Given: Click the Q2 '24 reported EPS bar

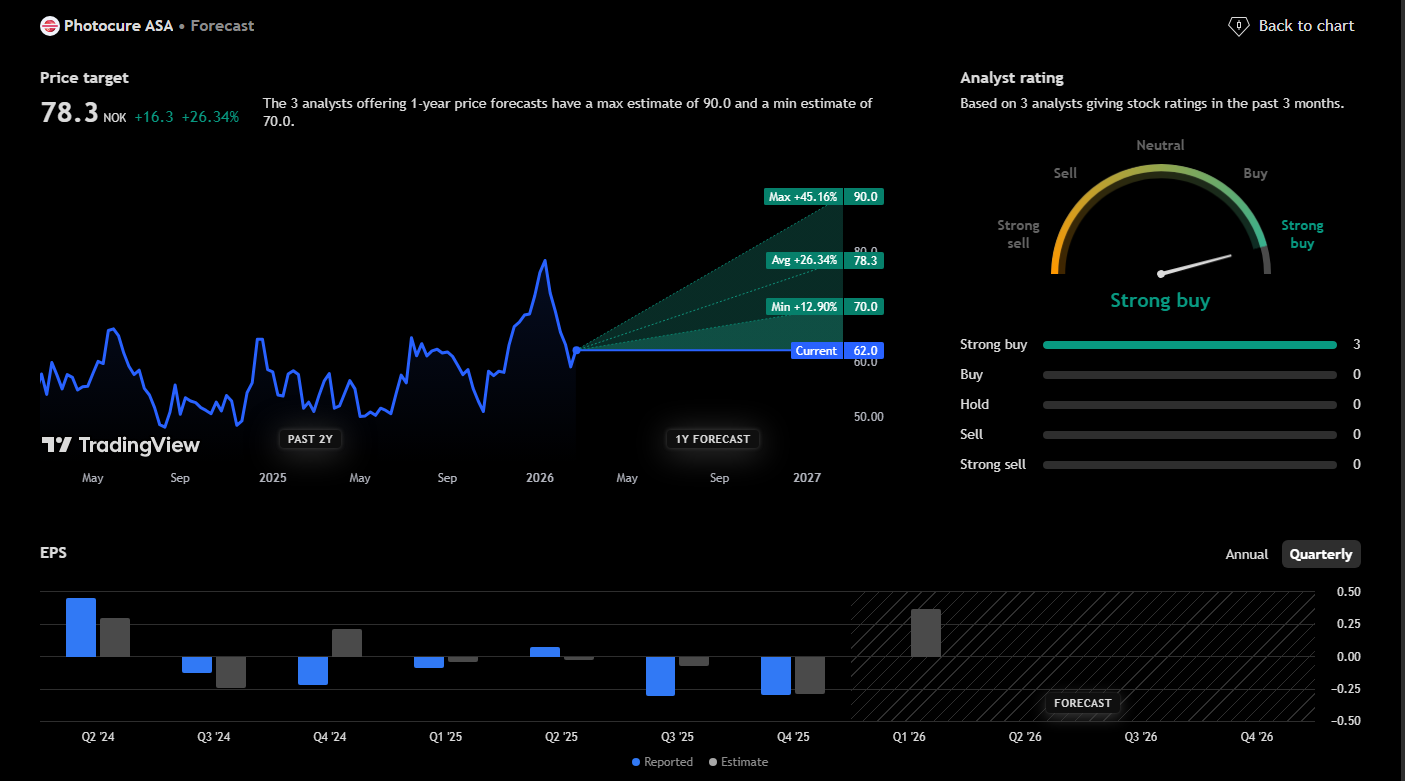Looking at the screenshot, I should [x=81, y=627].
